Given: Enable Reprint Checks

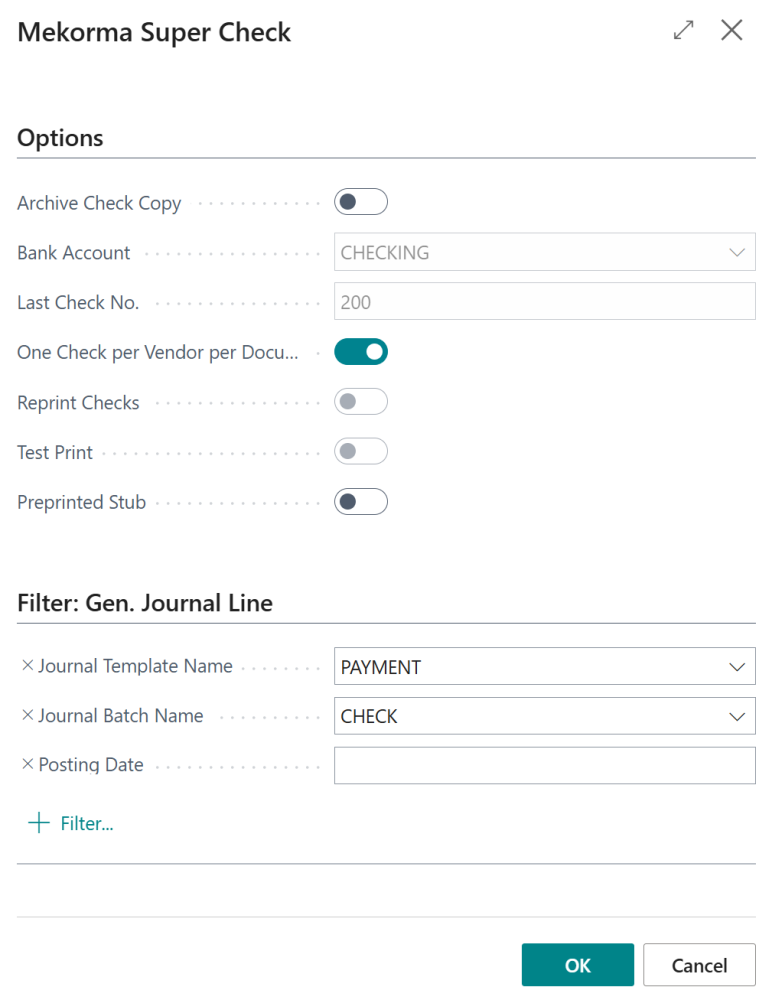Looking at the screenshot, I should 360,401.
